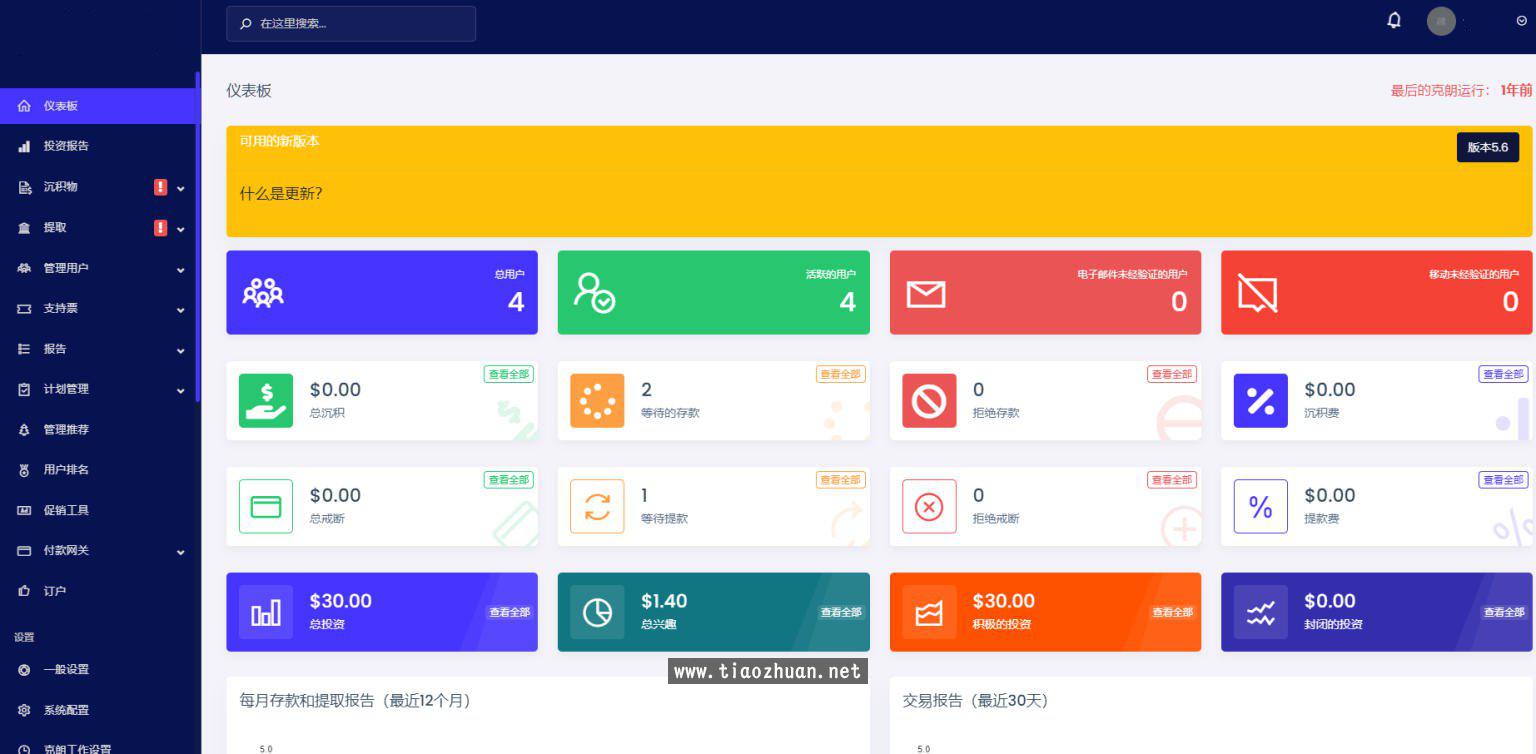Click the 版本5.6 button

(1487, 147)
